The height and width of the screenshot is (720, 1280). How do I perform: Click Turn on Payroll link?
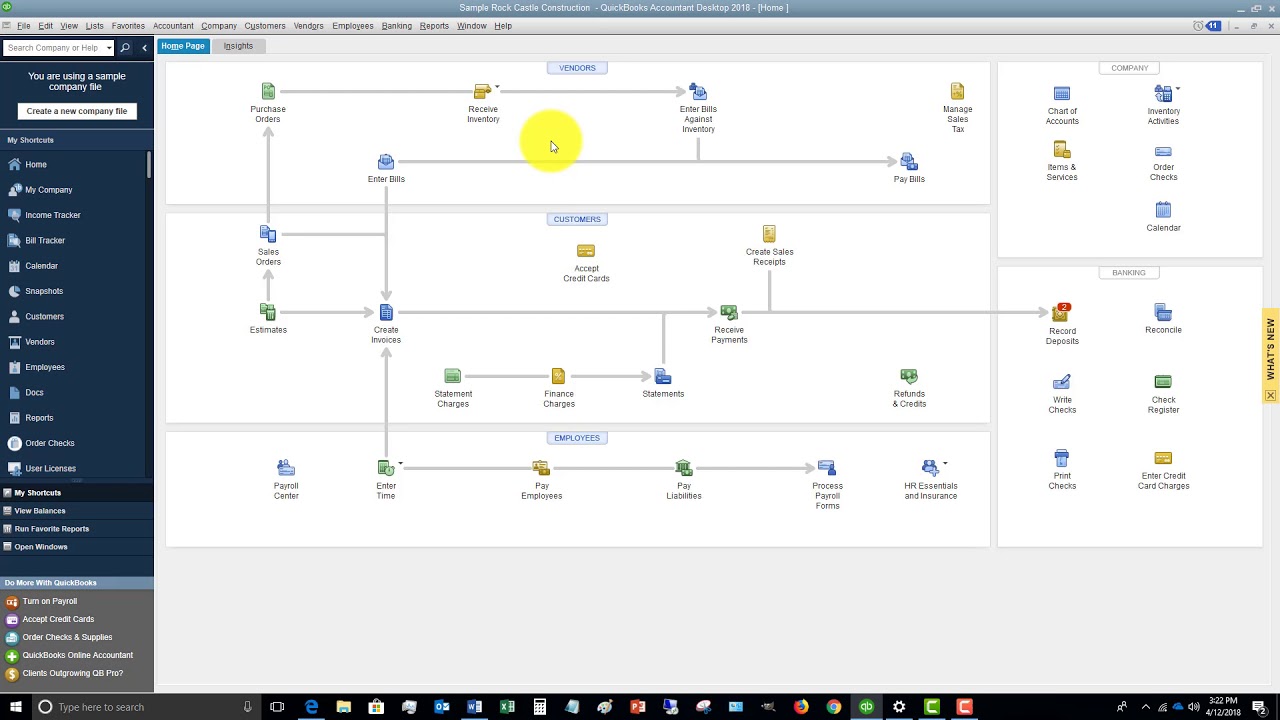(50, 602)
